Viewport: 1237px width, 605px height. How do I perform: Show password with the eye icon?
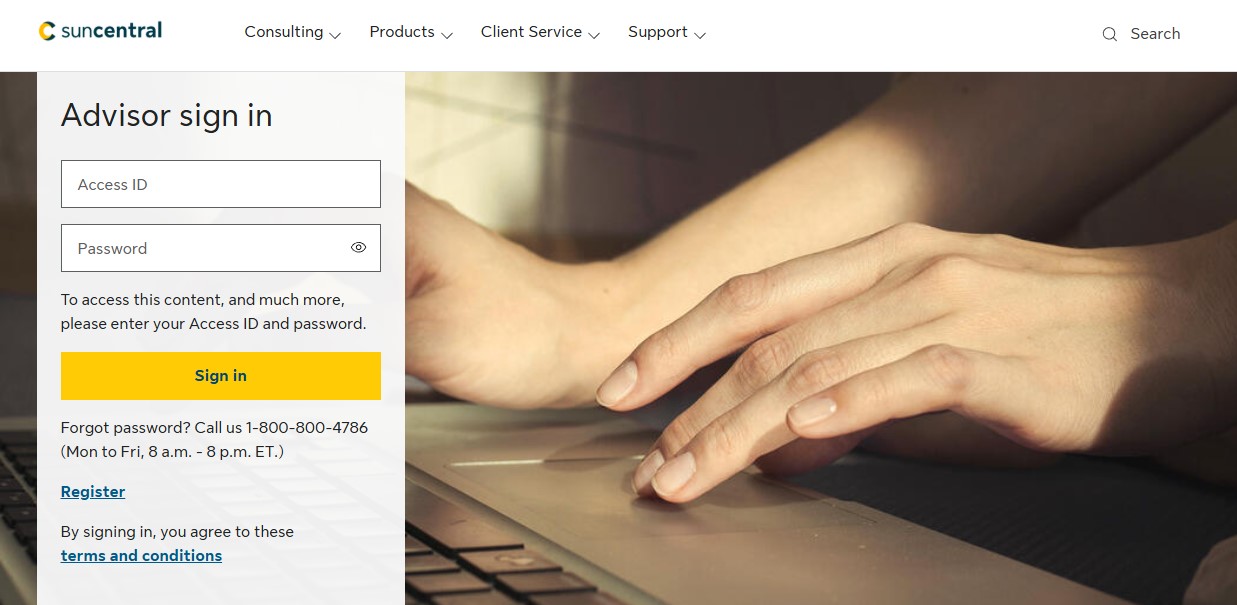[359, 248]
